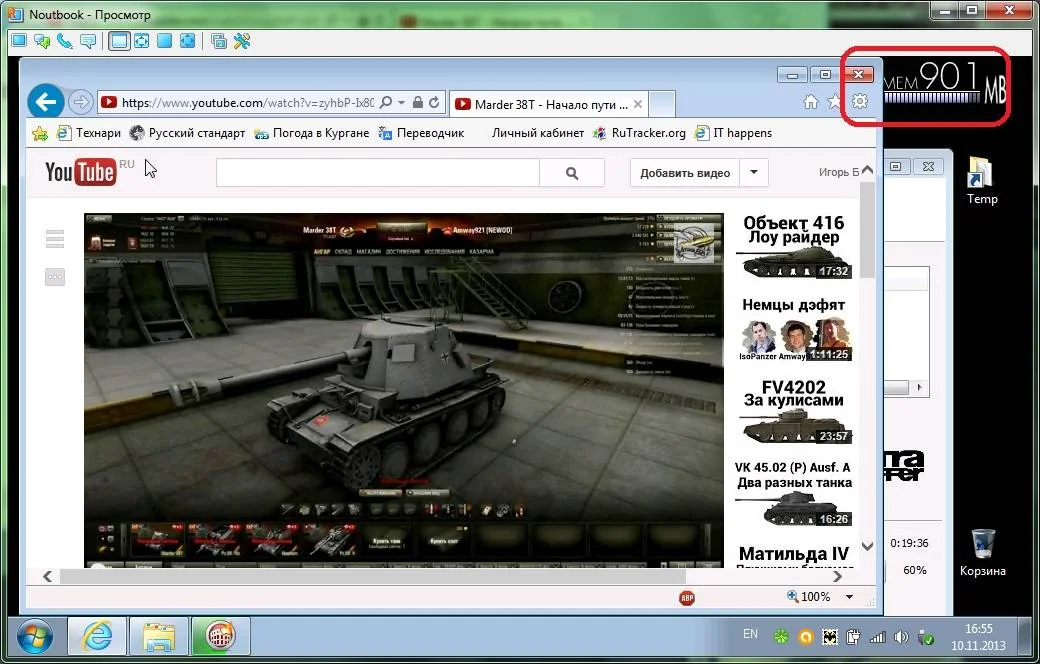This screenshot has width=1040, height=664.
Task: Open the Объект 416 Лоу райдер video thumbnail
Action: coord(794,246)
